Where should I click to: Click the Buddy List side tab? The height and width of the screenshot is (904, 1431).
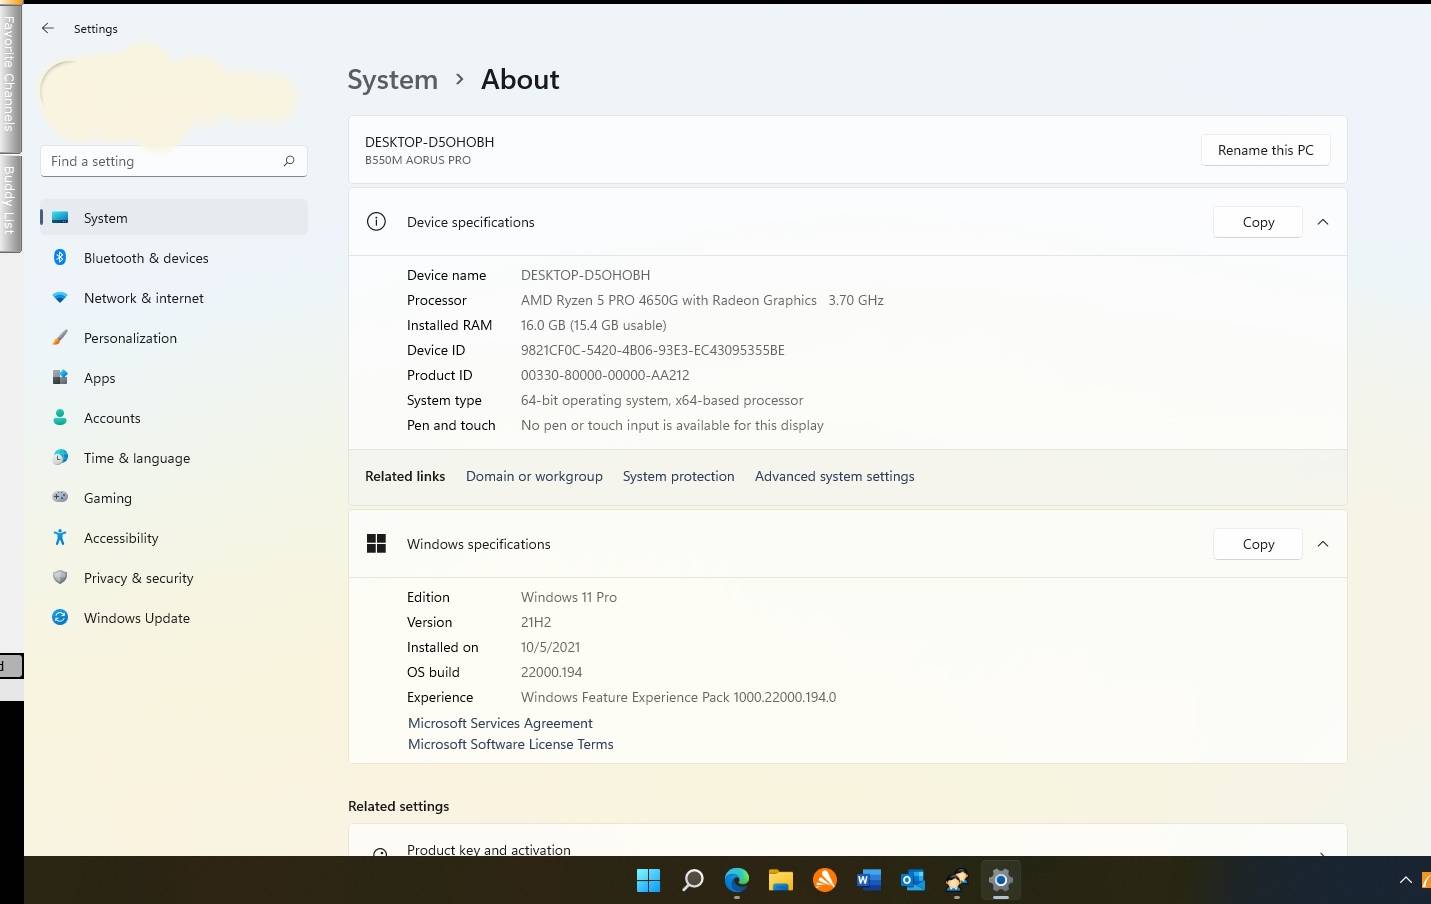point(10,202)
